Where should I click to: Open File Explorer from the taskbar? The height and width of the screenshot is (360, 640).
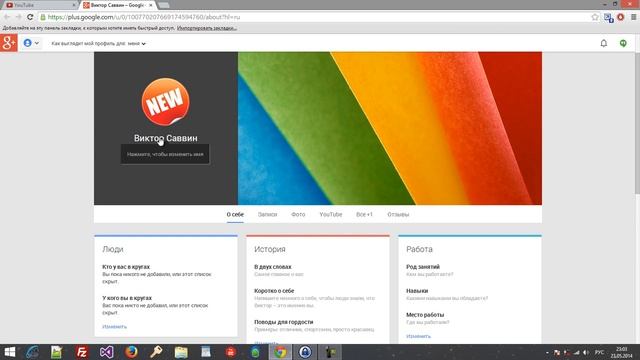click(181, 352)
